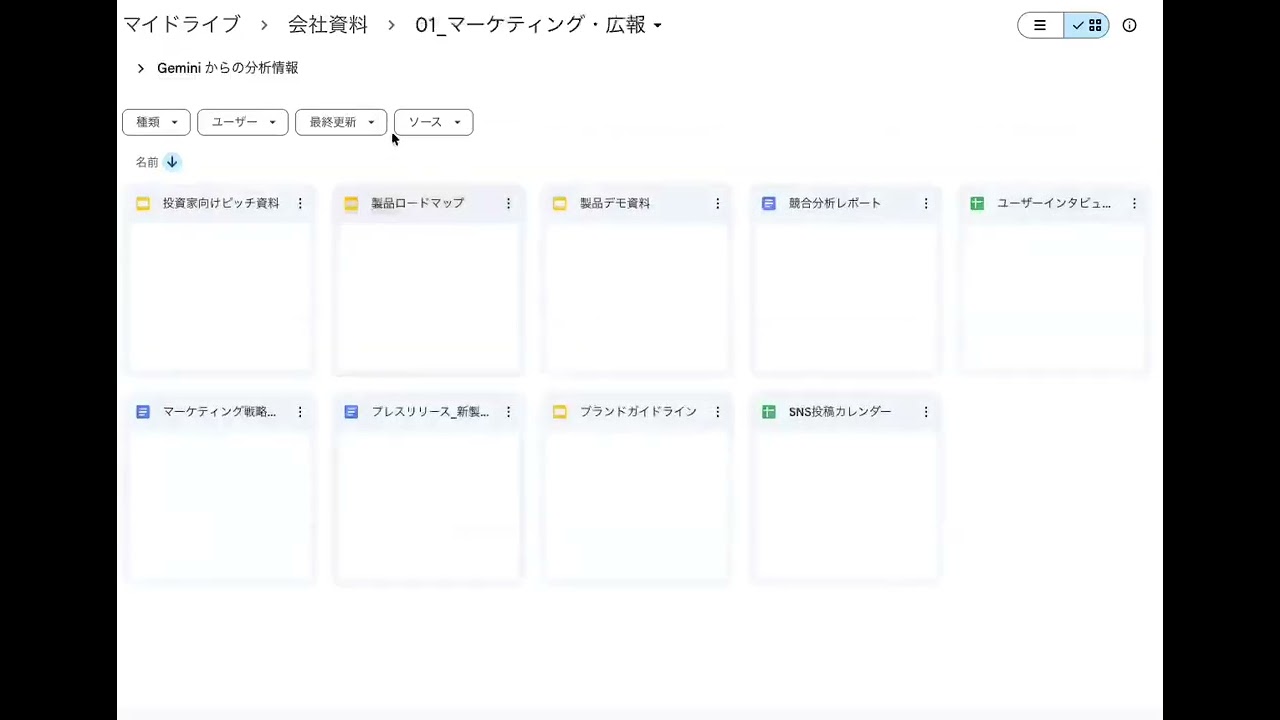This screenshot has height=720, width=1280.
Task: Open more options for ユーザーインタビュー file
Action: pyautogui.click(x=1134, y=203)
